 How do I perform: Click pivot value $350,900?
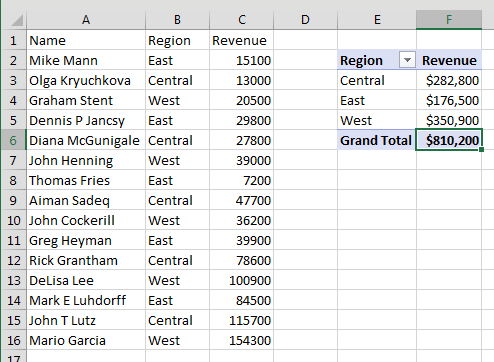pos(449,120)
